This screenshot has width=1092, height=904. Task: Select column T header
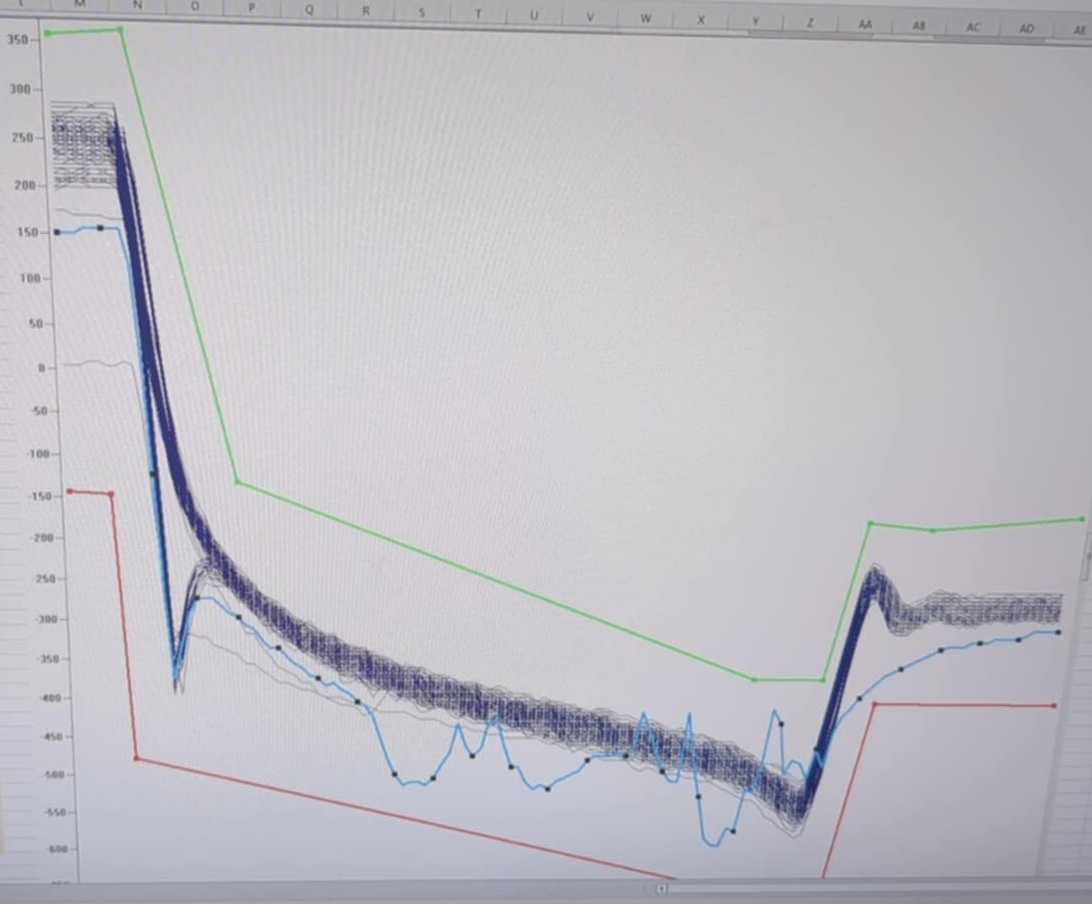[478, 13]
